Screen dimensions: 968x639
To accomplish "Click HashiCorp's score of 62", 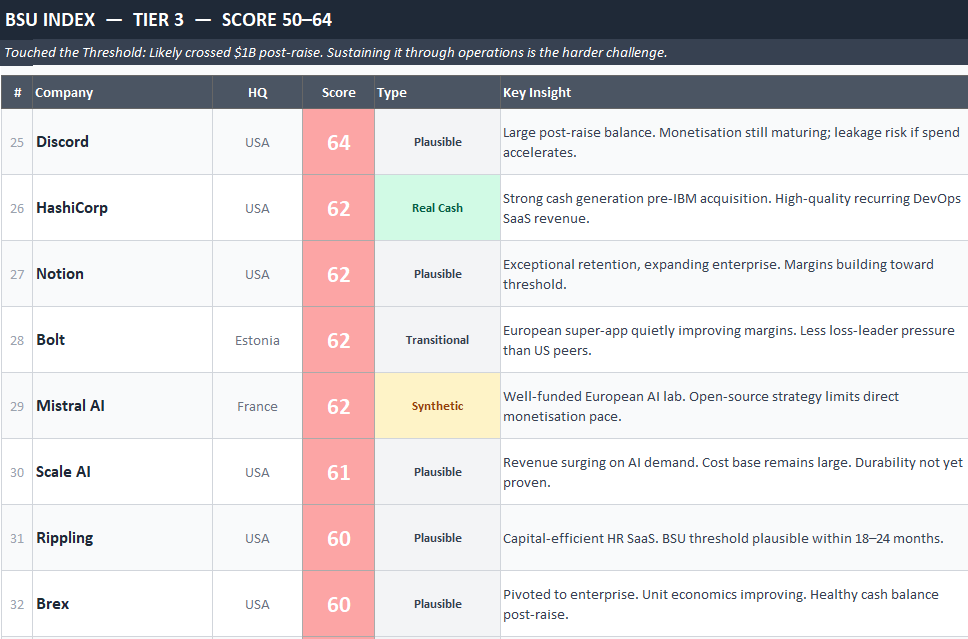I will coord(338,208).
